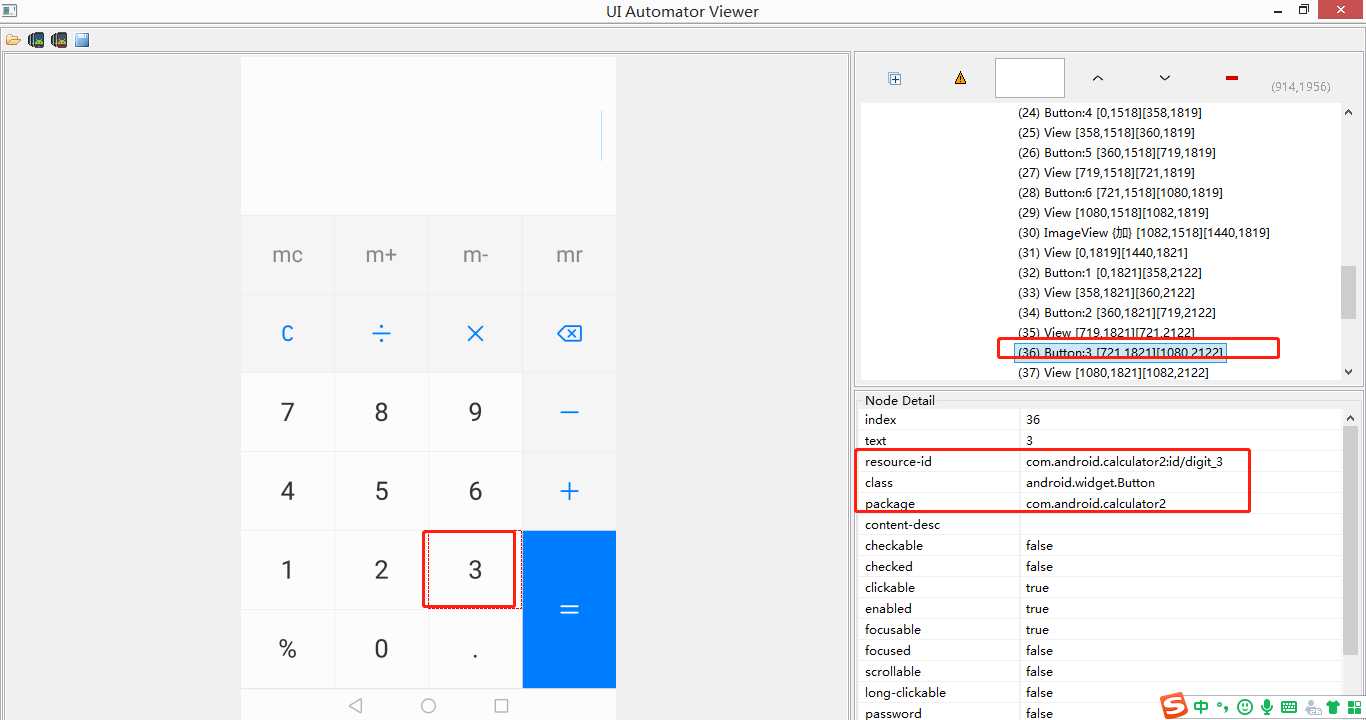The width and height of the screenshot is (1366, 720).
Task: Open IME skin via shirt icon
Action: [x=1332, y=707]
